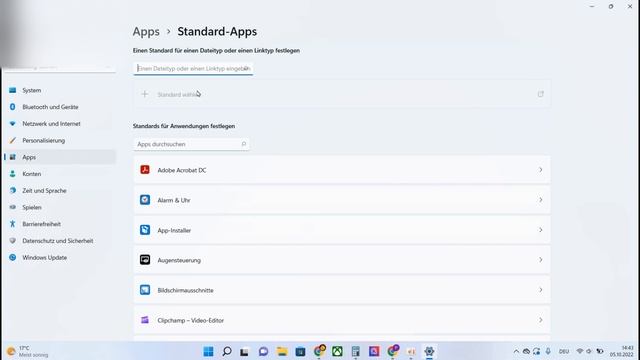The height and width of the screenshot is (360, 640).
Task: Open the Calculator in taskbar
Action: click(x=356, y=351)
